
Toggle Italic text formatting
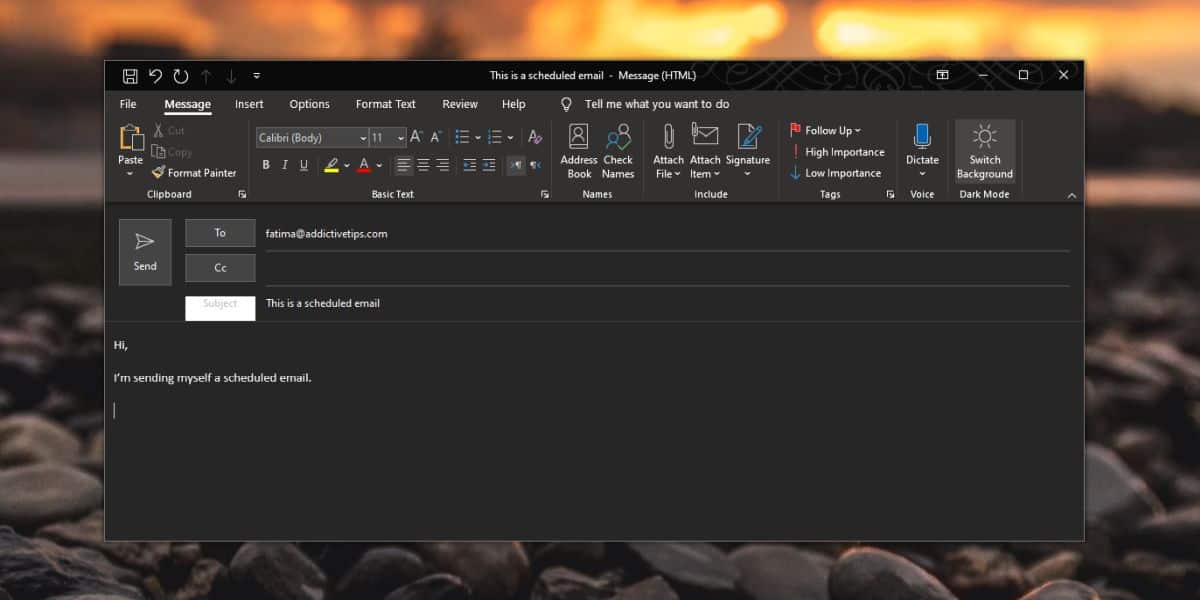(x=285, y=165)
